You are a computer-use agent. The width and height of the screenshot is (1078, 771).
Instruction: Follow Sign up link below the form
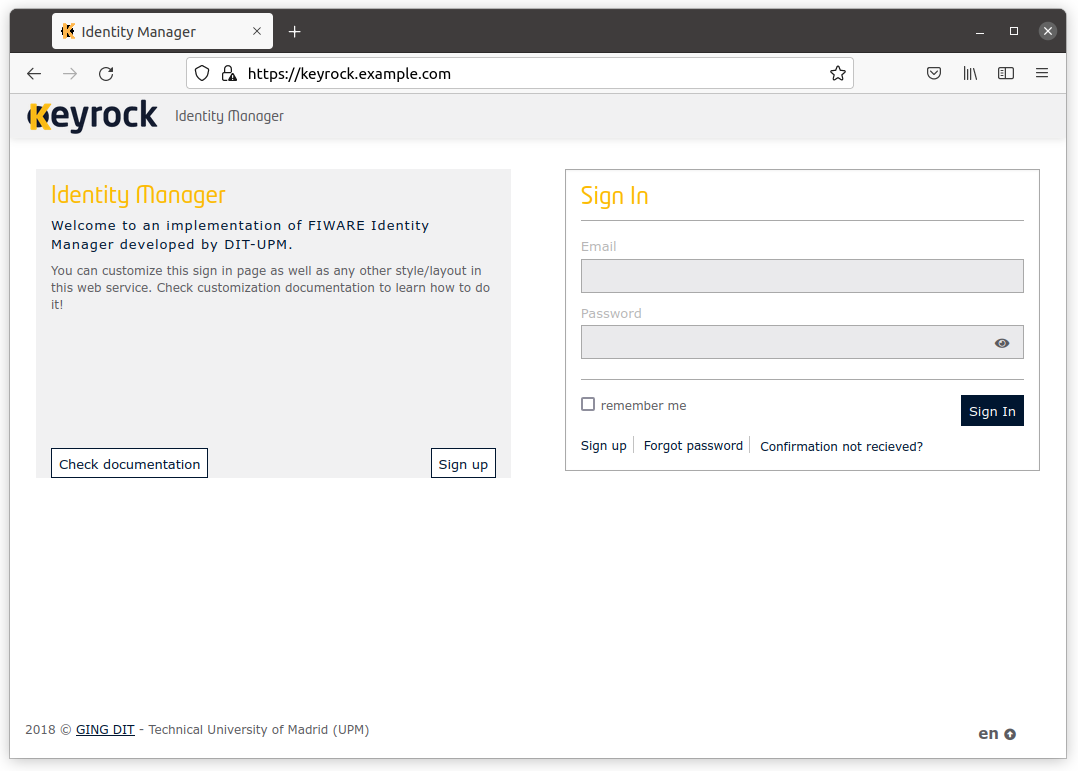pyautogui.click(x=604, y=446)
